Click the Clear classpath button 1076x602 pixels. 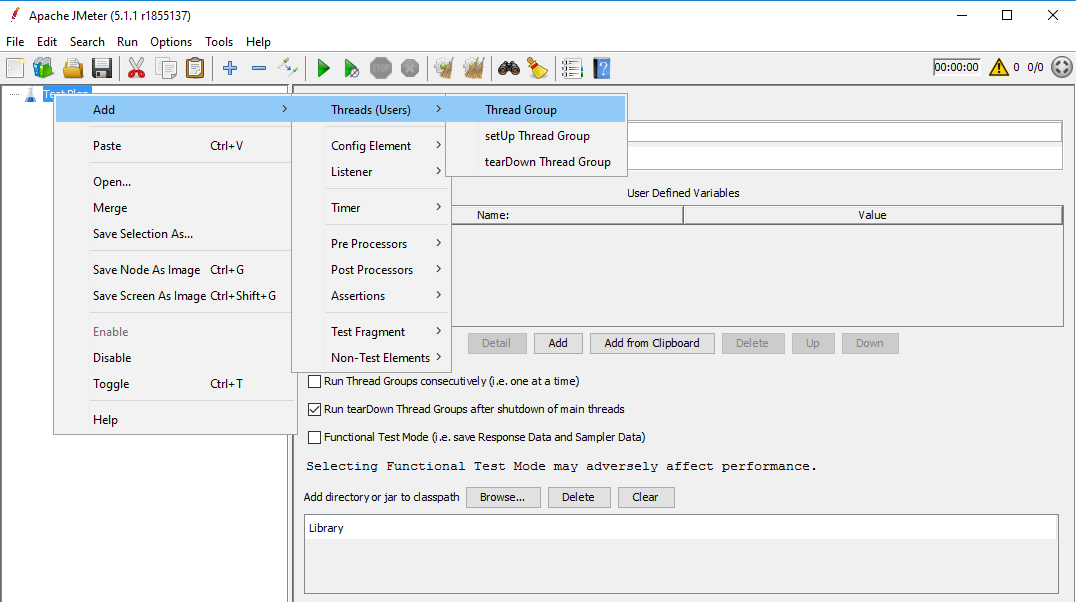[645, 497]
